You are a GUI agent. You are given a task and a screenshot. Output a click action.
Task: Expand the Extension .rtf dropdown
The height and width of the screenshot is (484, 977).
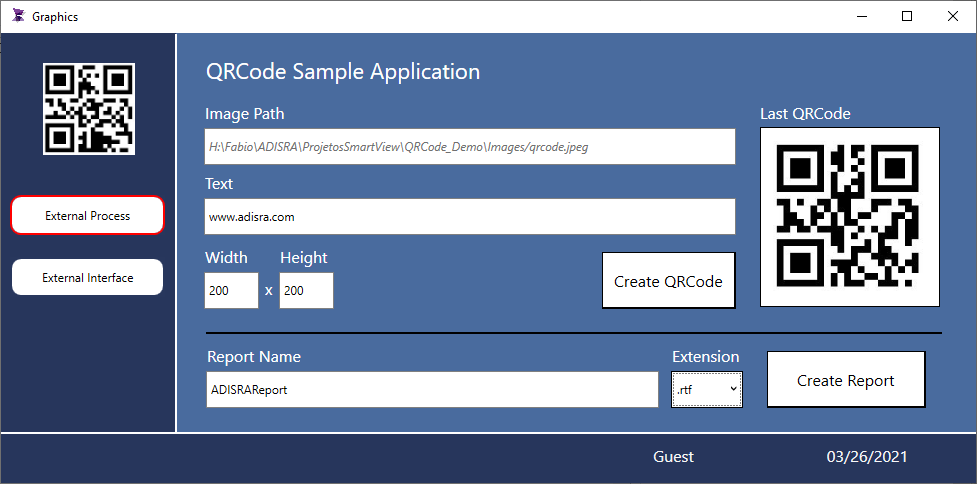[707, 389]
